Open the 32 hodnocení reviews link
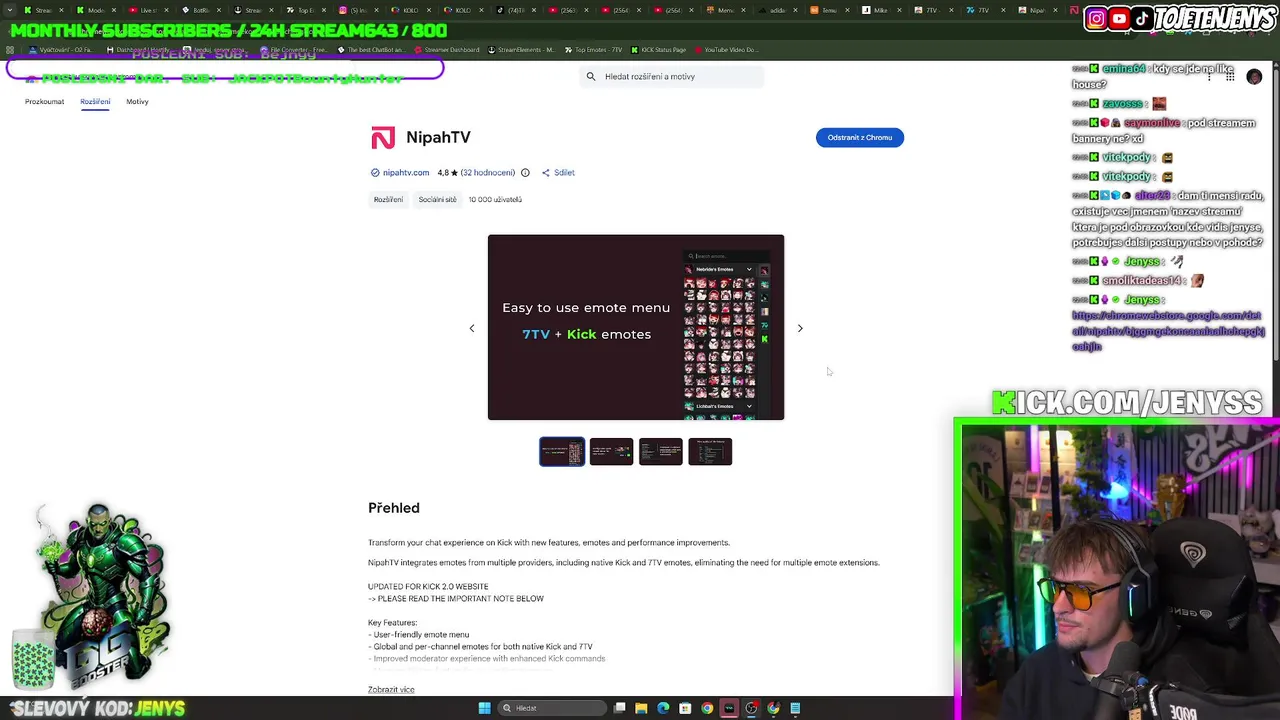 coord(488,173)
